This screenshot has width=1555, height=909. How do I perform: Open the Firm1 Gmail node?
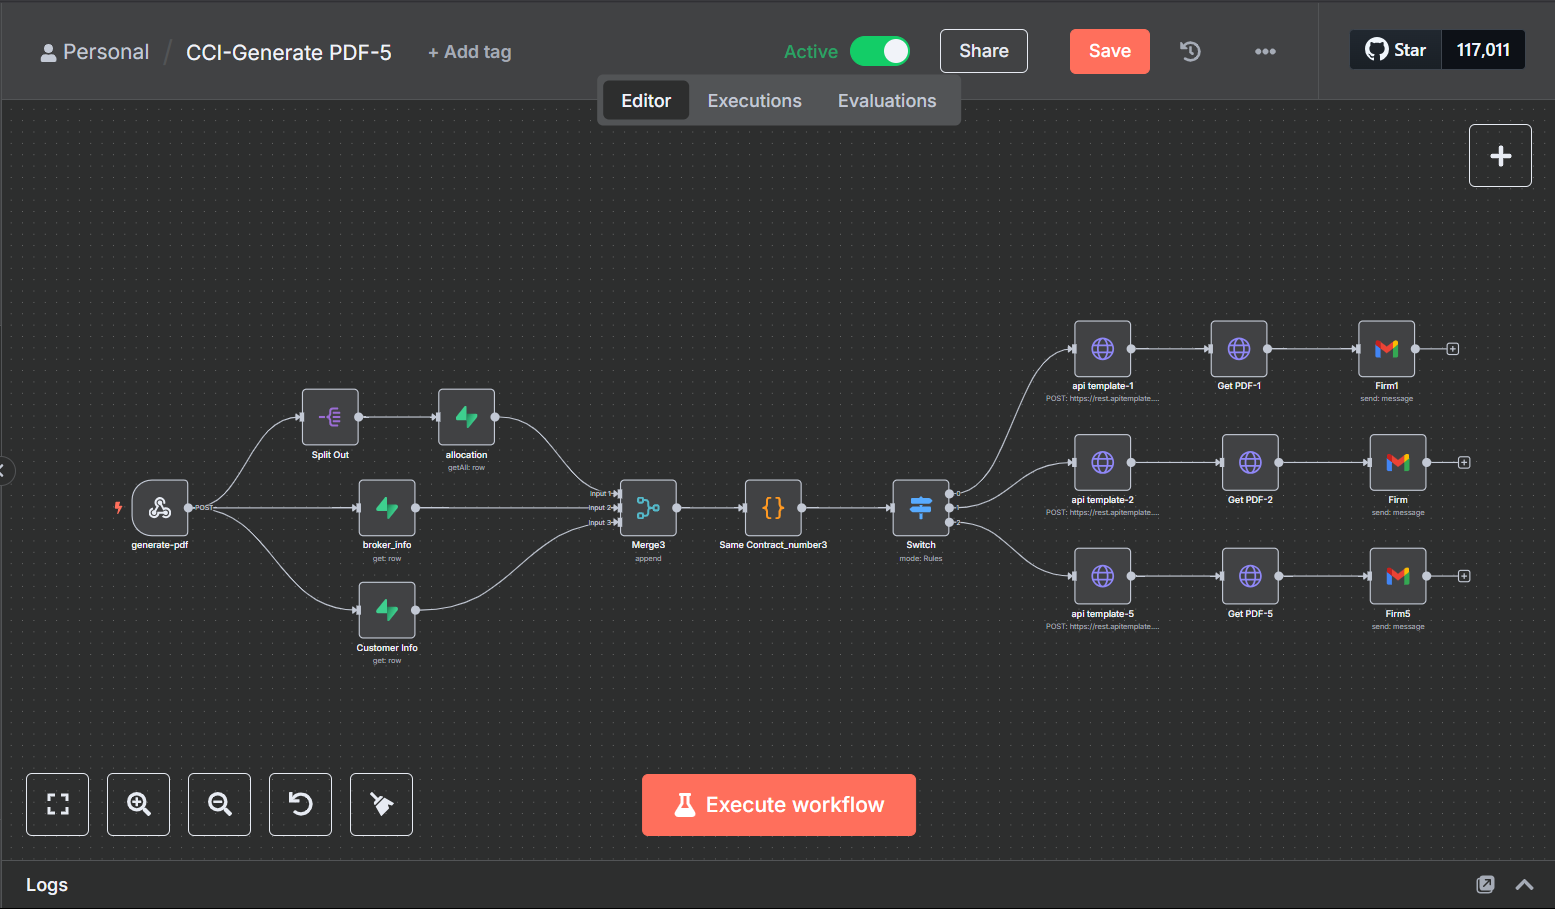(x=1386, y=349)
